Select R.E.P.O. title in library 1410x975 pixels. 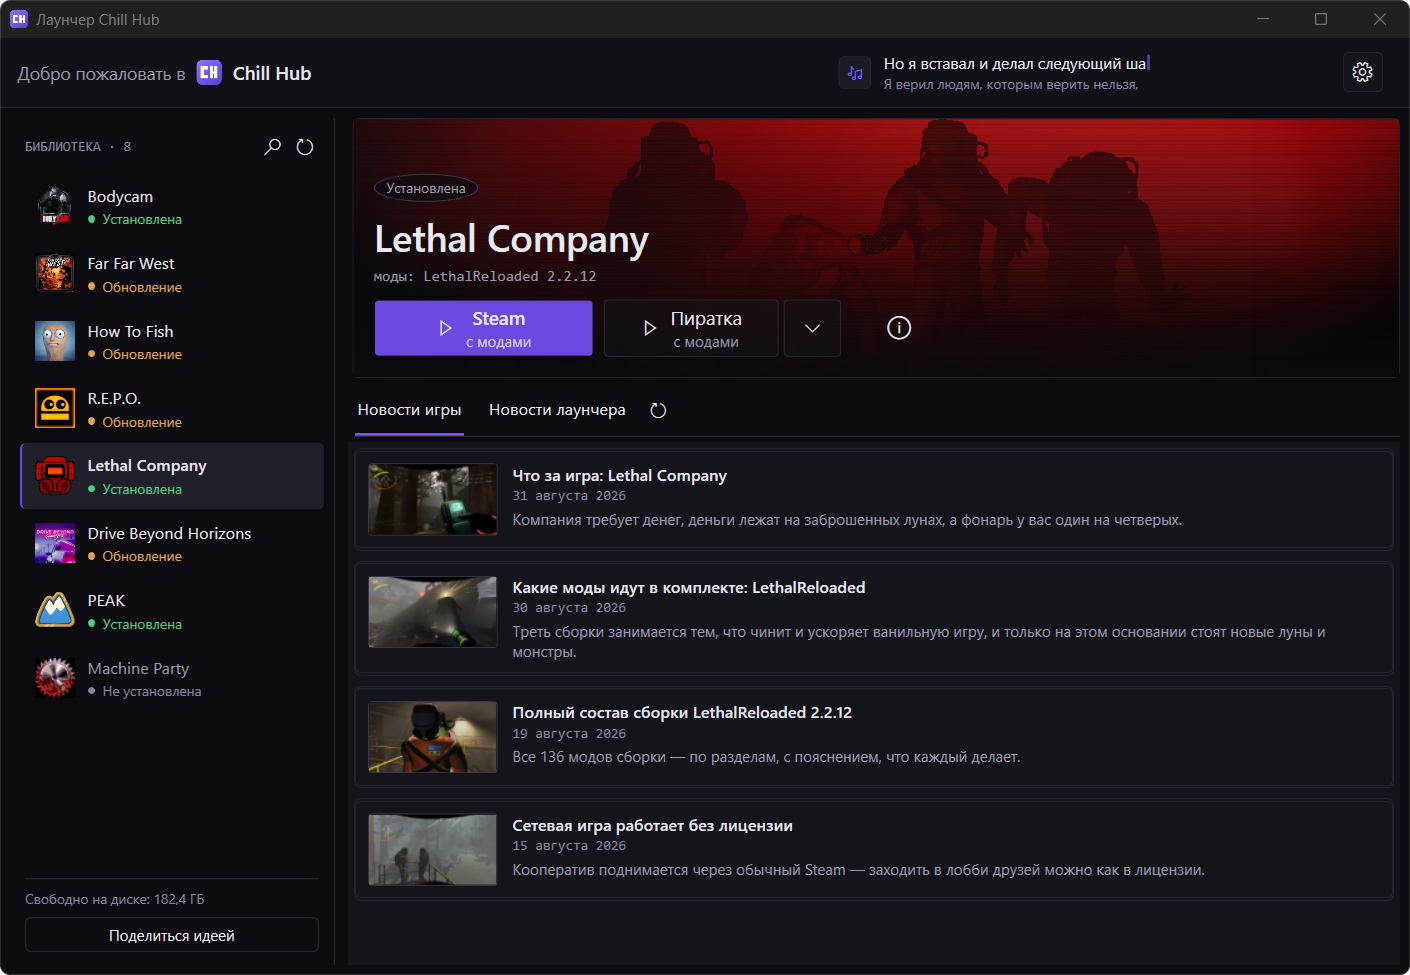pyautogui.click(x=114, y=399)
